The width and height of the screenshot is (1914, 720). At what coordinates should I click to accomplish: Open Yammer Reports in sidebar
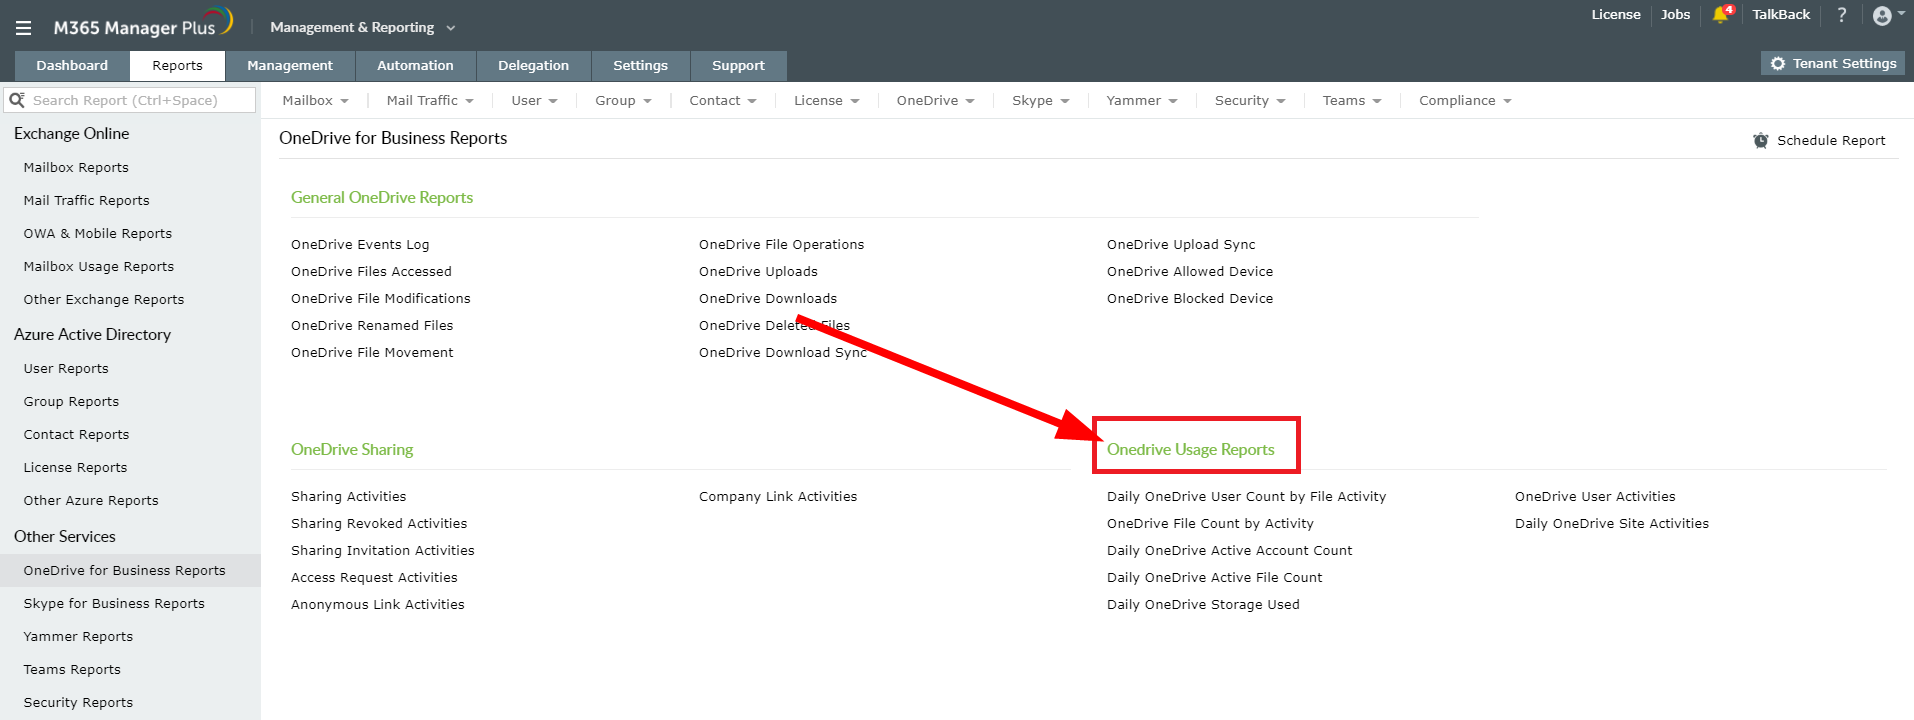pyautogui.click(x=78, y=637)
